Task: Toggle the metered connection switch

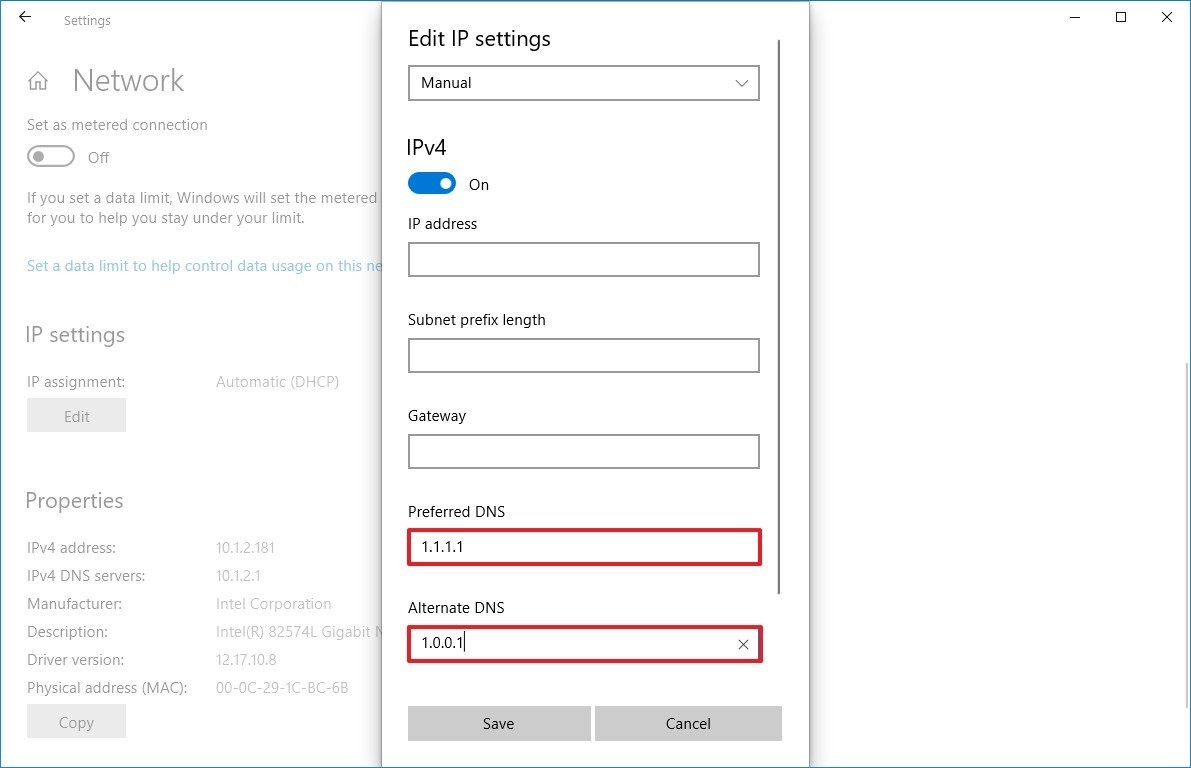Action: 51,157
